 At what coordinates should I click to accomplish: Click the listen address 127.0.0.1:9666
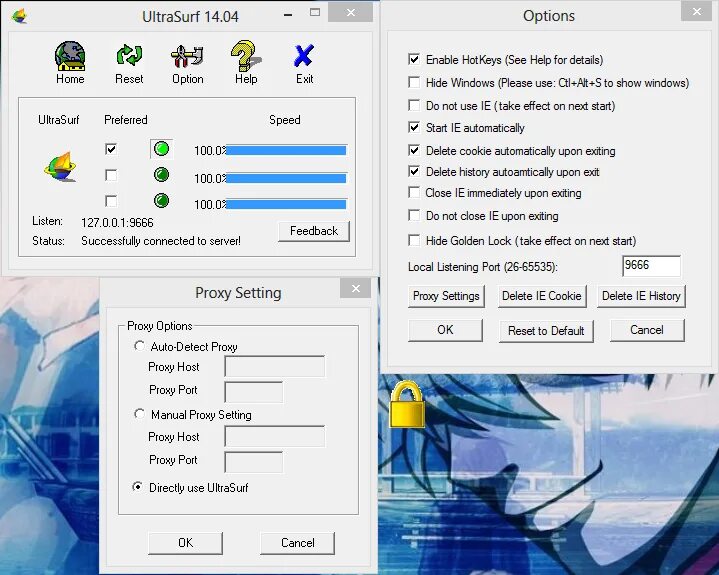(117, 223)
